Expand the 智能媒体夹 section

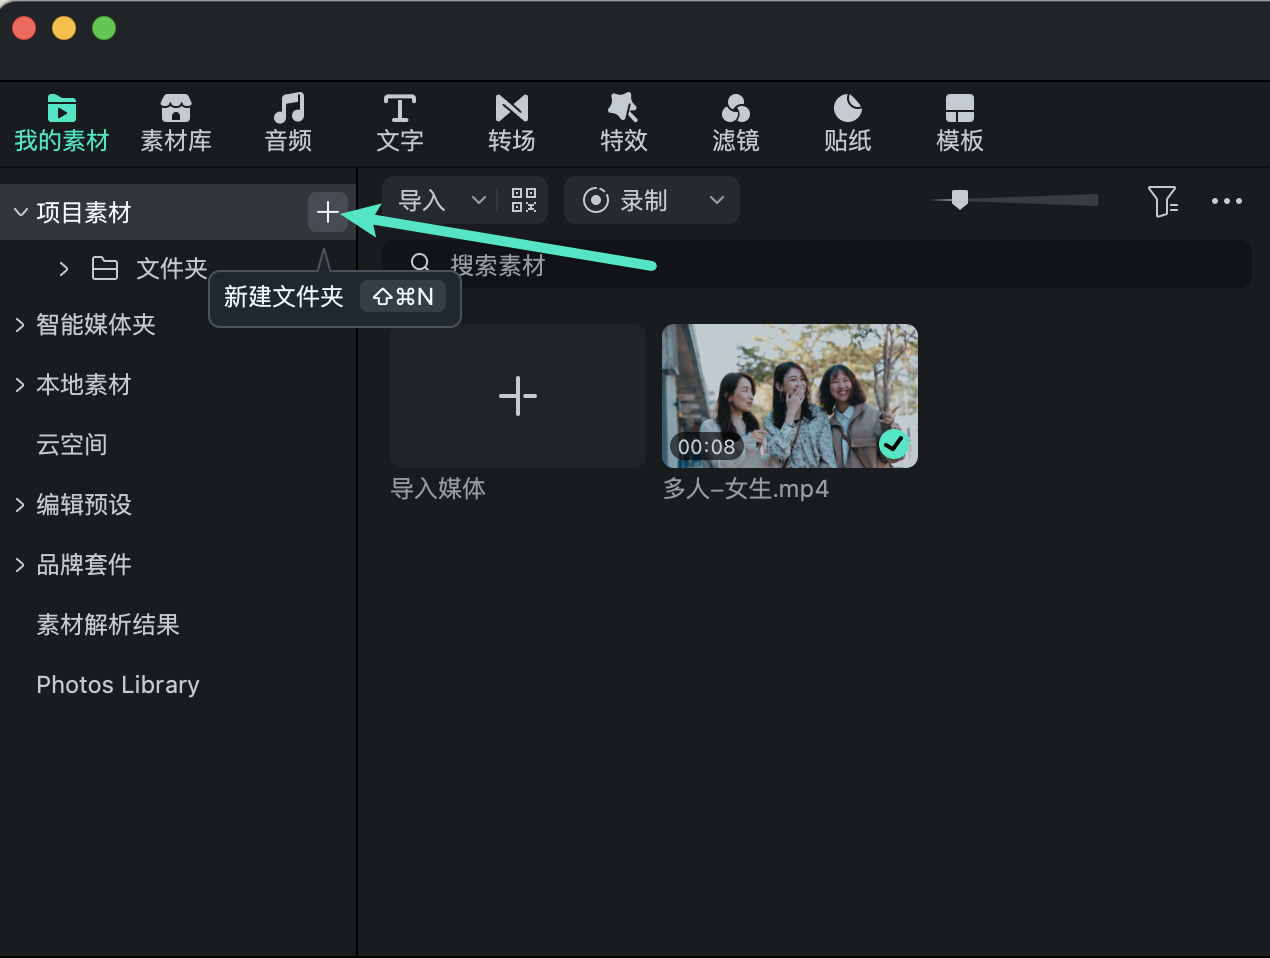tap(20, 325)
